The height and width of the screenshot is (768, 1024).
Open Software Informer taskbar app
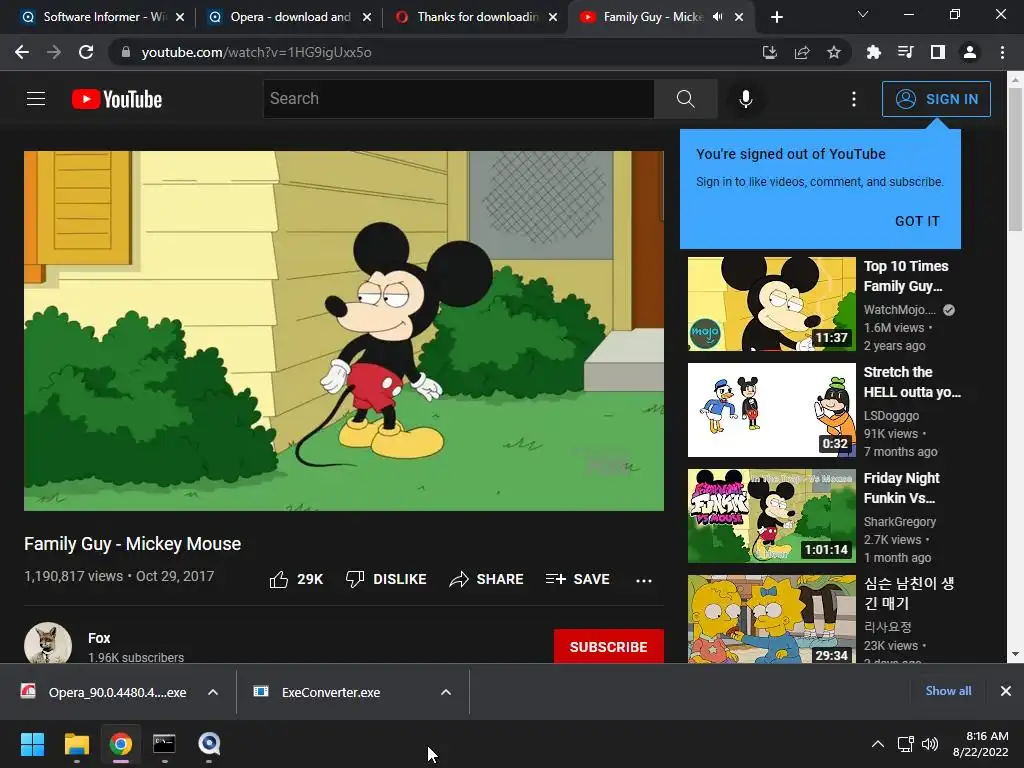tap(209, 744)
